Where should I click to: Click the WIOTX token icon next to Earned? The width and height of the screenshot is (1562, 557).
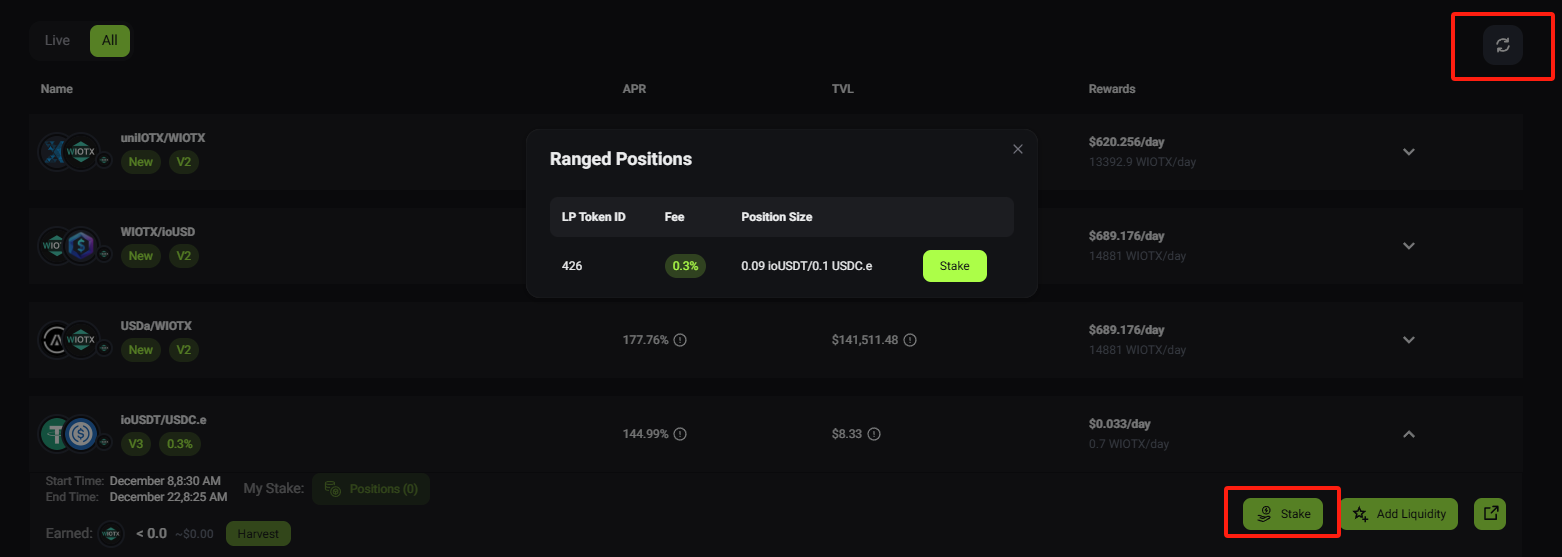point(111,533)
